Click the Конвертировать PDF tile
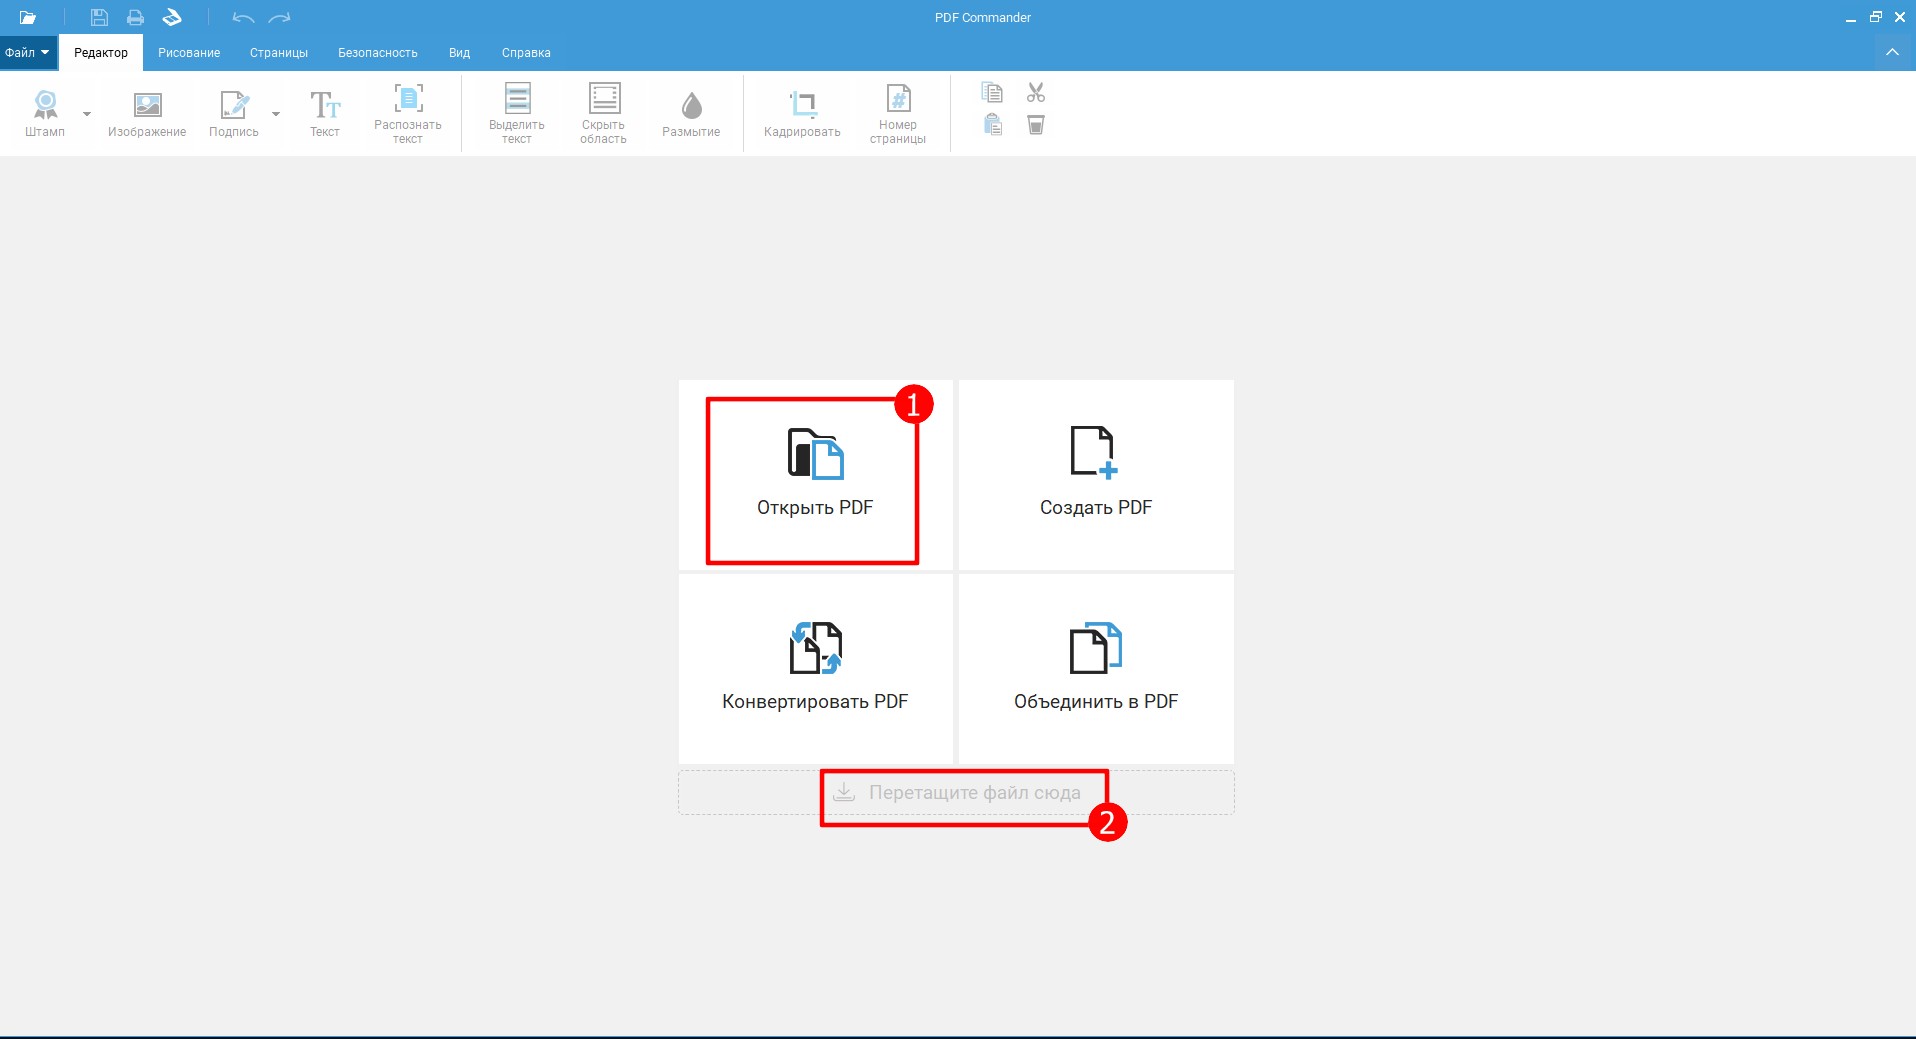The width and height of the screenshot is (1916, 1039). 815,669
